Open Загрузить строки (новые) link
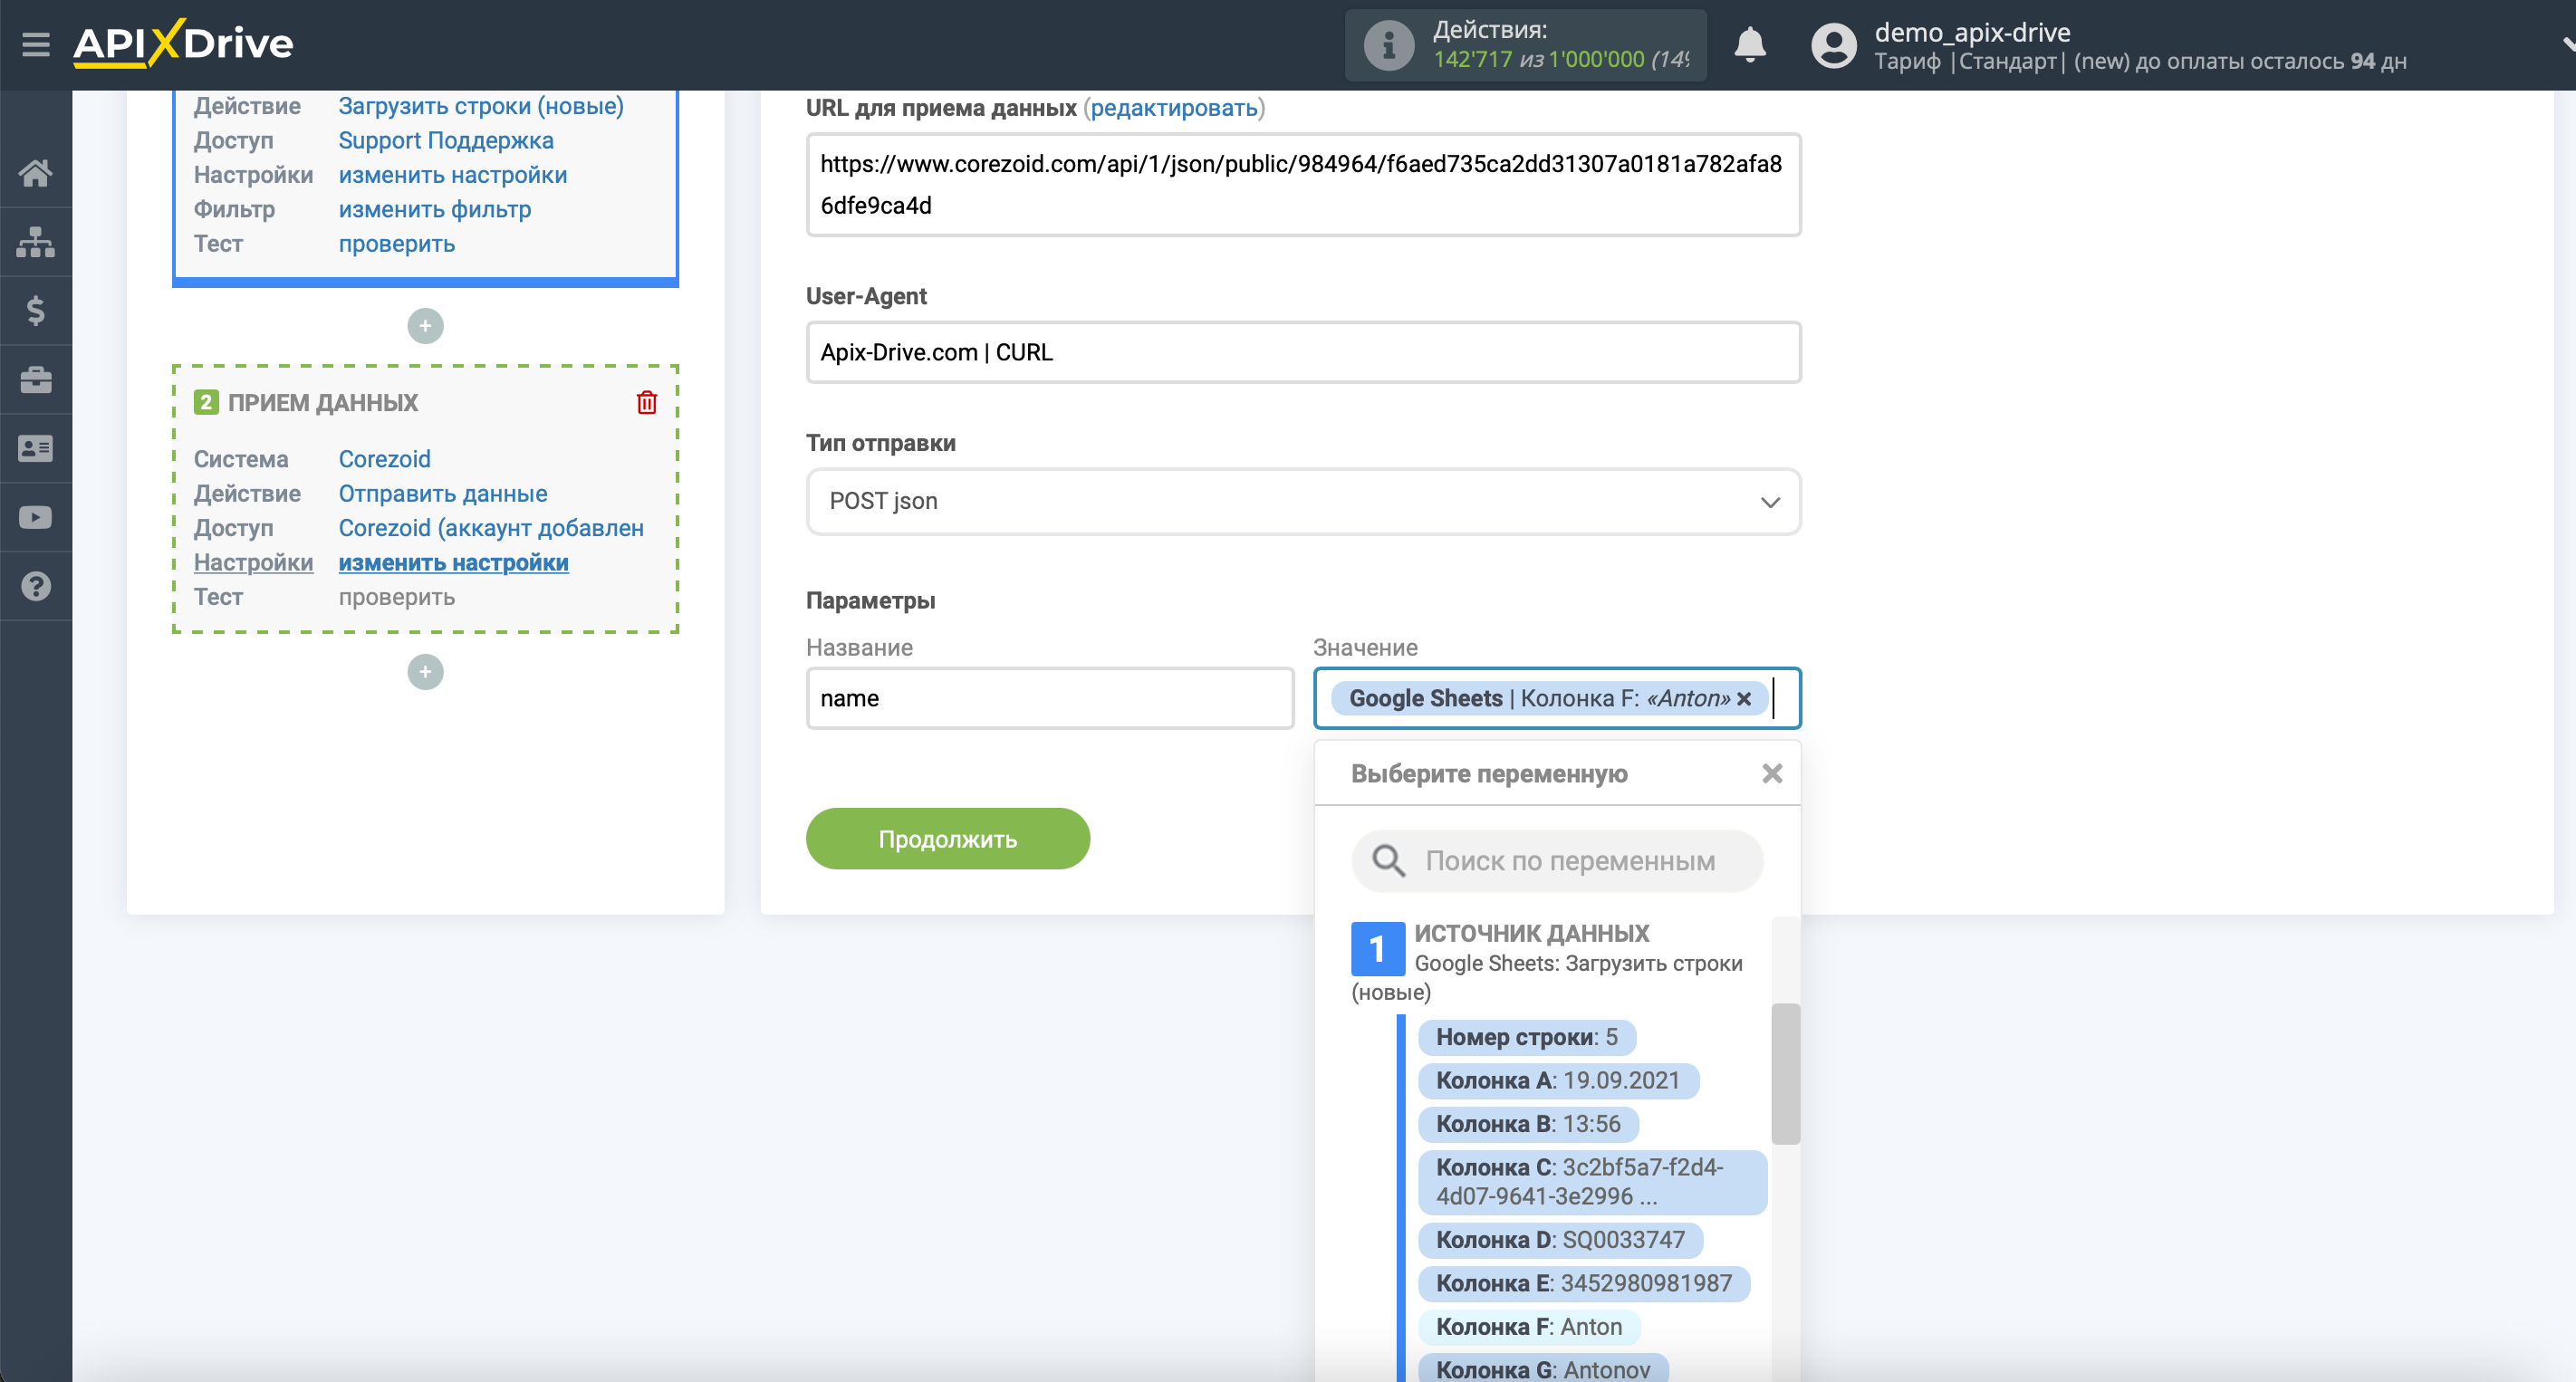The width and height of the screenshot is (2576, 1382). pyautogui.click(x=481, y=106)
